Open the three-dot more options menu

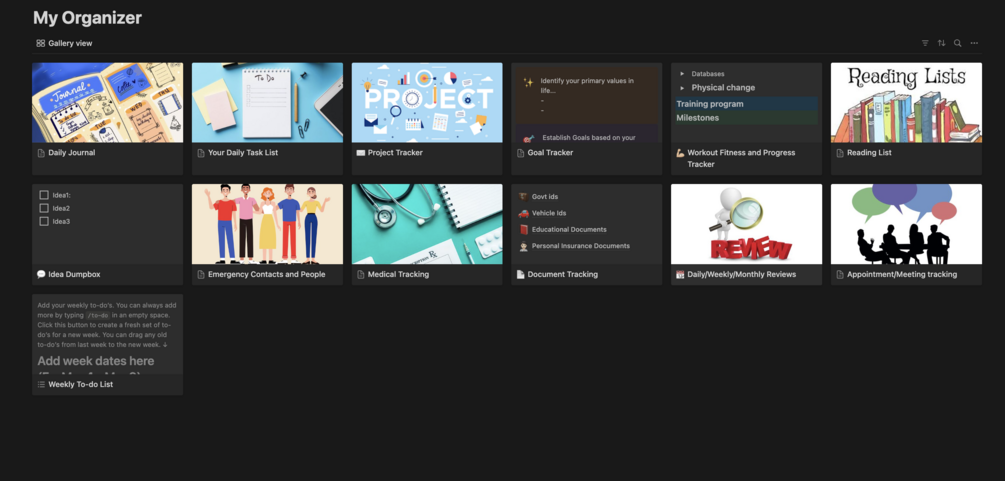pyautogui.click(x=974, y=43)
